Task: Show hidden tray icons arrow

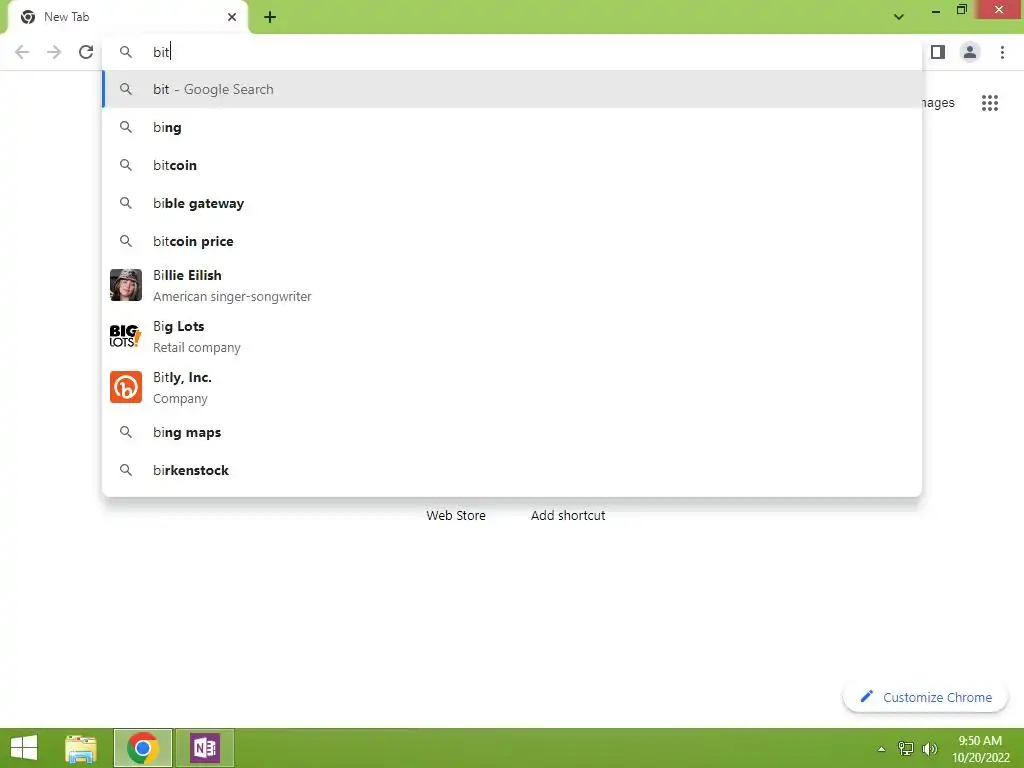Action: coord(881,749)
